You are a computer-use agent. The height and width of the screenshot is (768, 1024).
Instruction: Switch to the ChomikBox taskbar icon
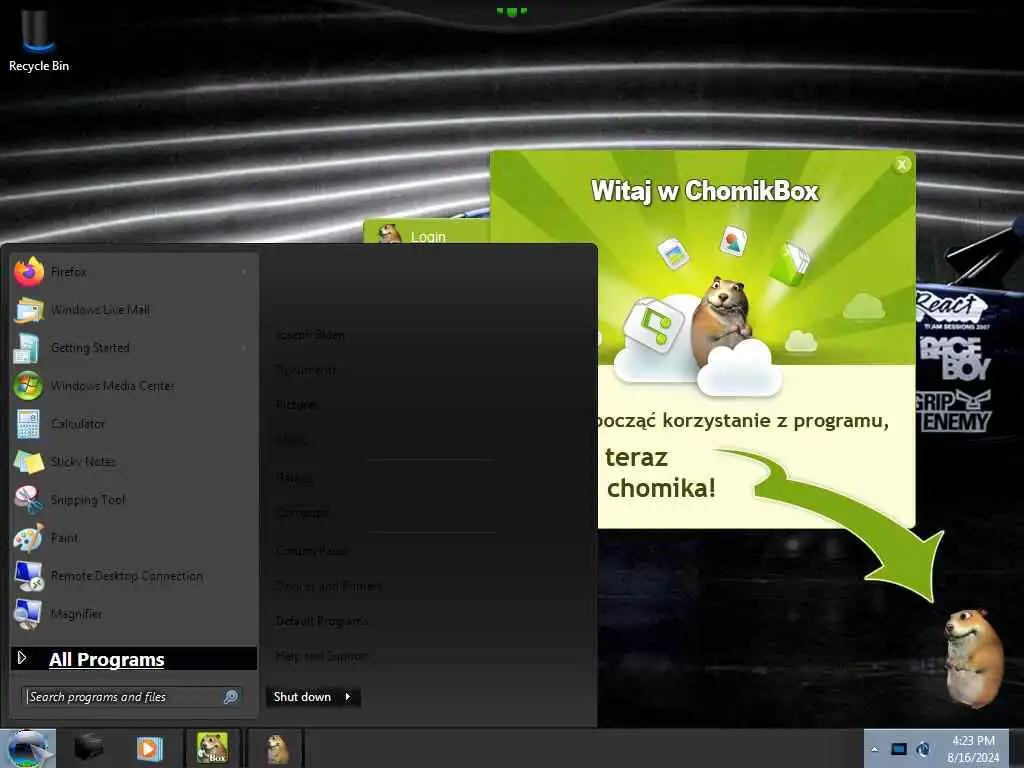point(213,748)
